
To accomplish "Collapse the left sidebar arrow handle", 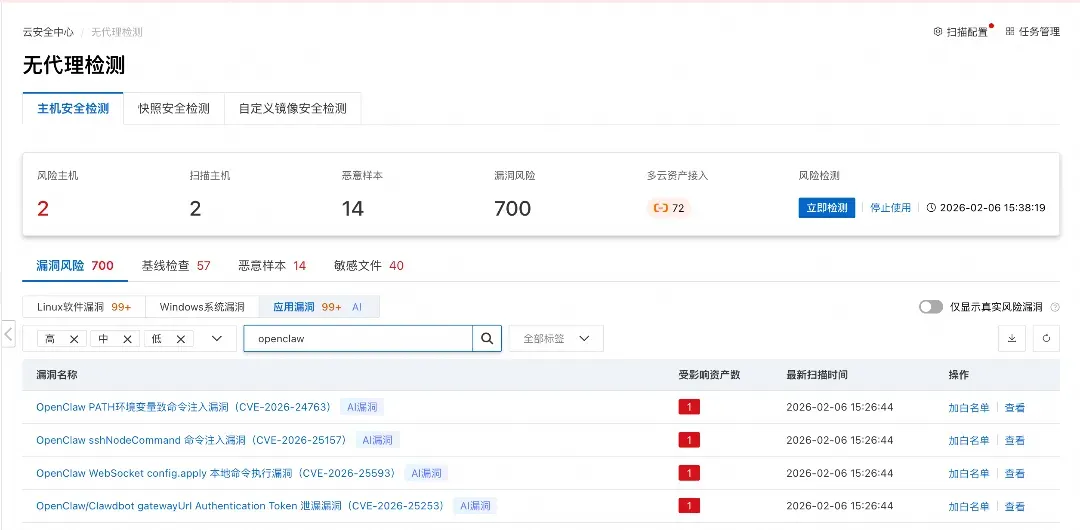I will (8, 334).
